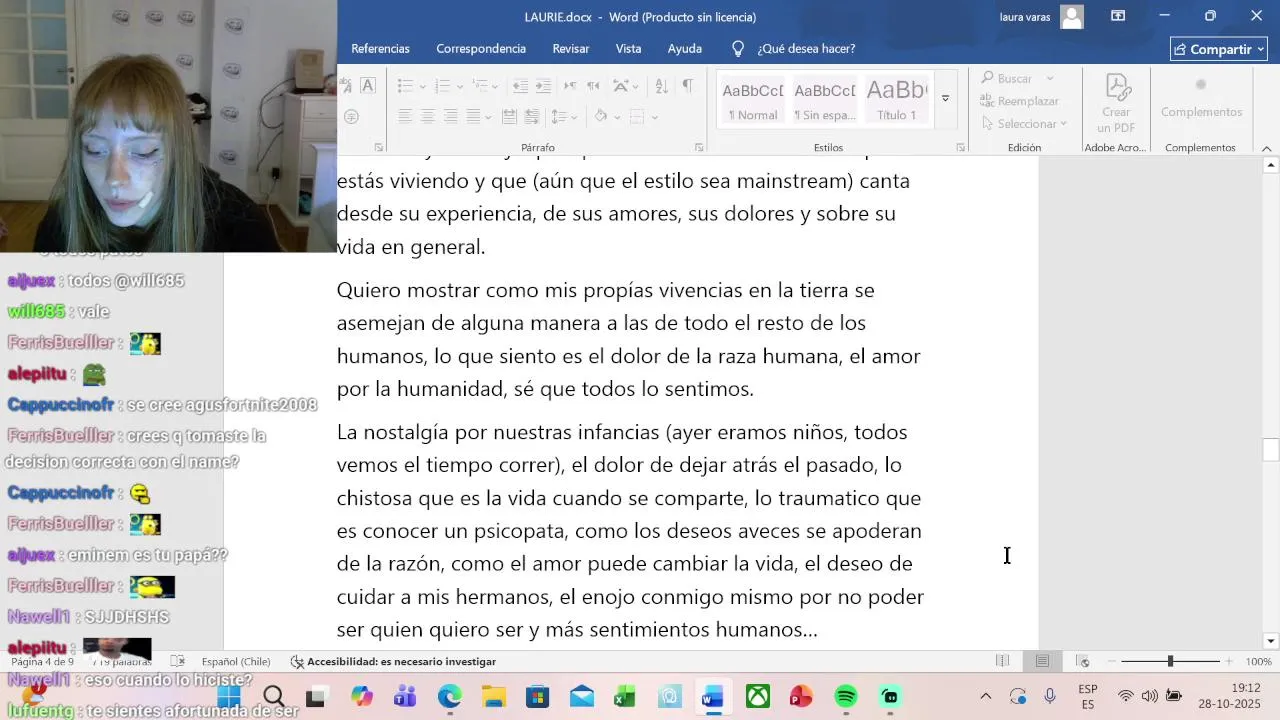Open the Seleccionar dropdown

click(1023, 124)
